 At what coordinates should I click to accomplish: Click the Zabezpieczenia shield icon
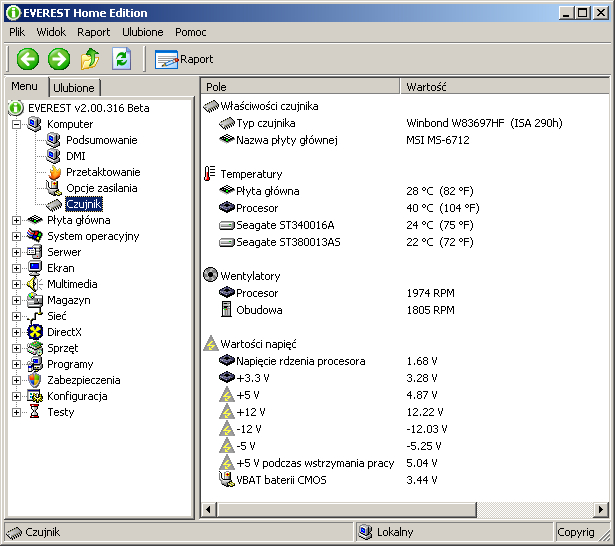35,380
